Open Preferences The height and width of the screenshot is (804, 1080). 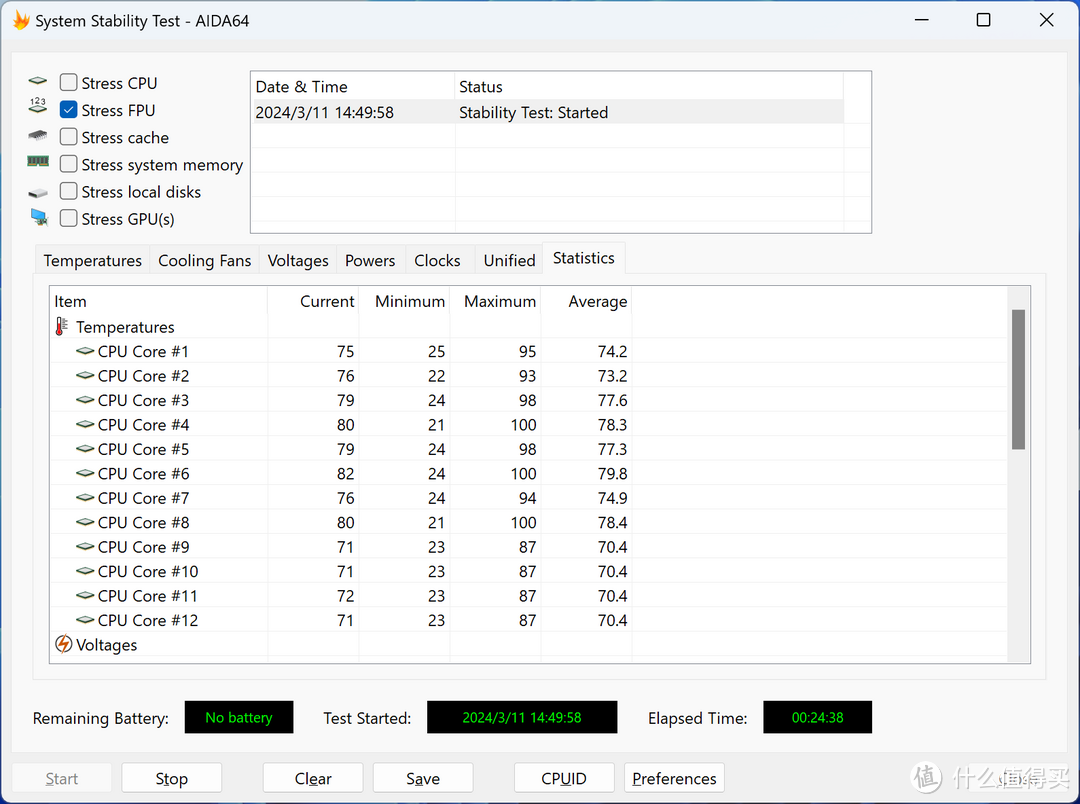pos(674,779)
